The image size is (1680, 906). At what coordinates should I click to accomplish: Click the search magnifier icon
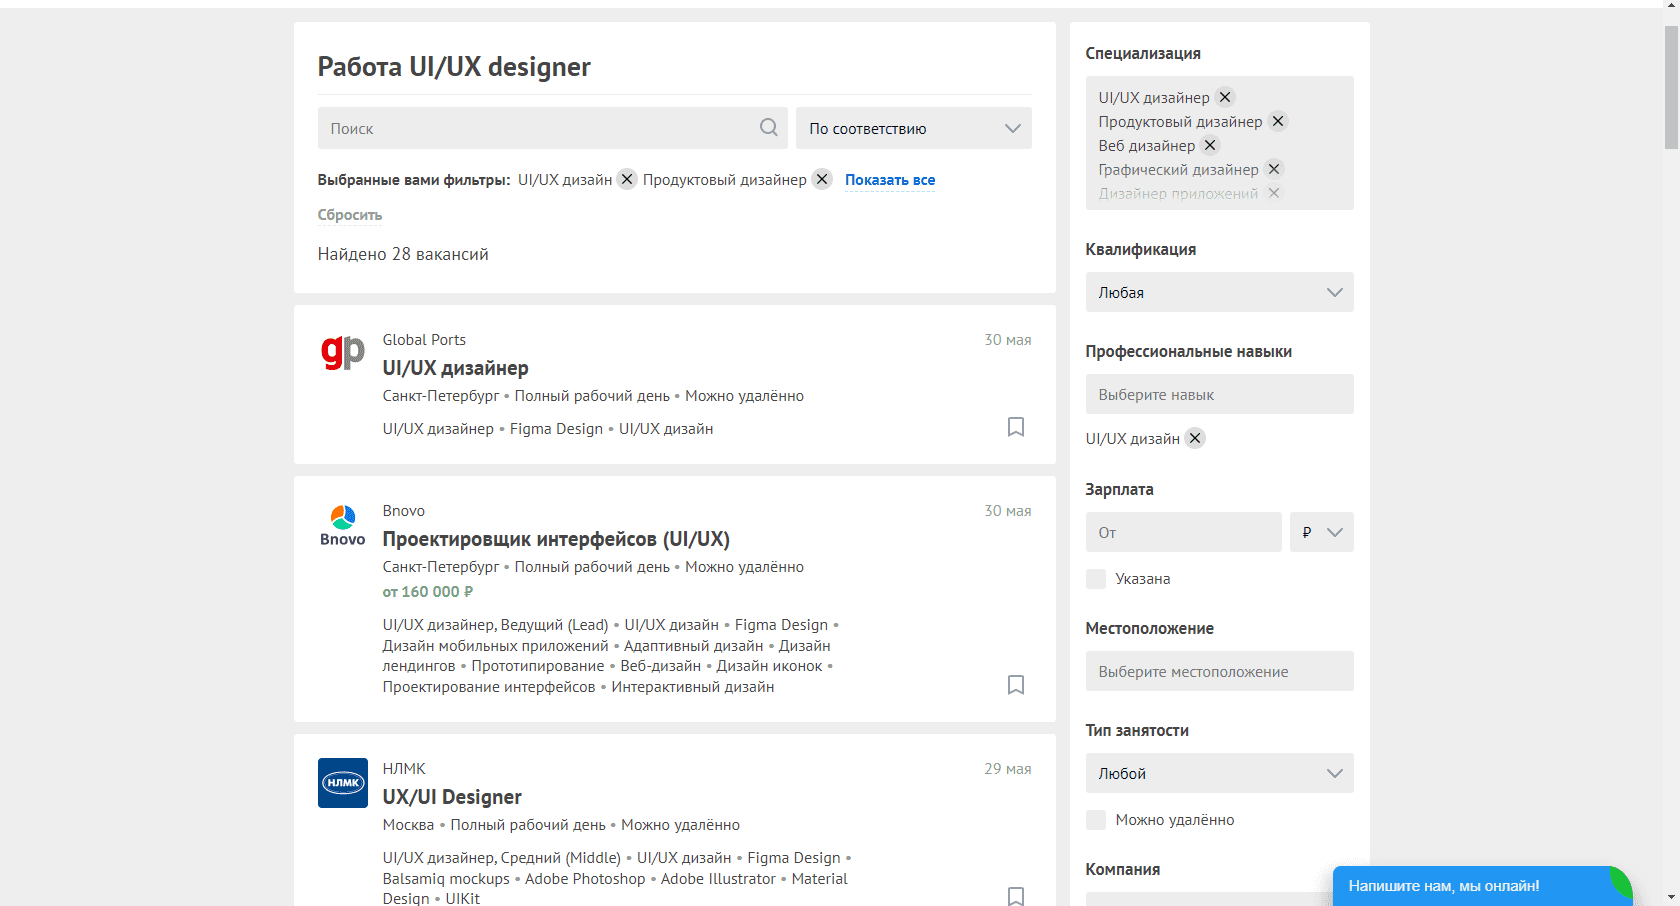[768, 128]
